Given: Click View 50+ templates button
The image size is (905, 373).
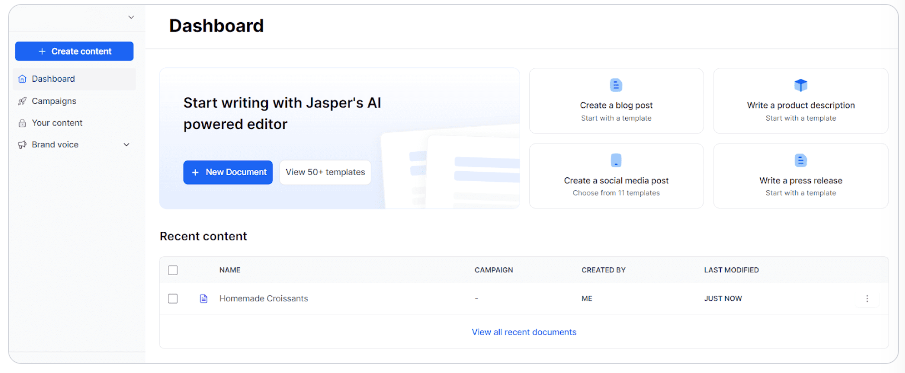Looking at the screenshot, I should 326,172.
